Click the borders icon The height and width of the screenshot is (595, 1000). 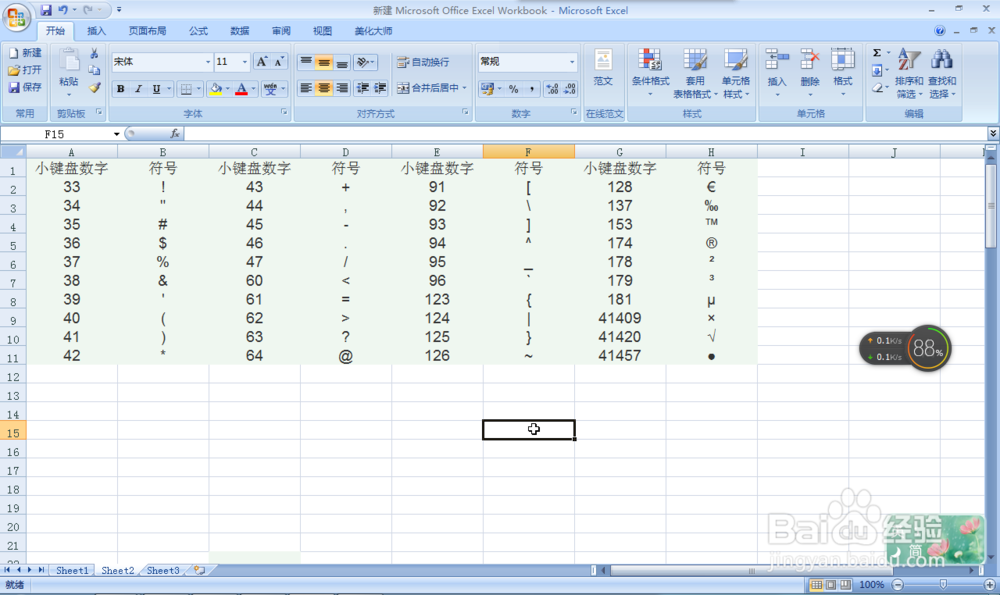[x=186, y=89]
